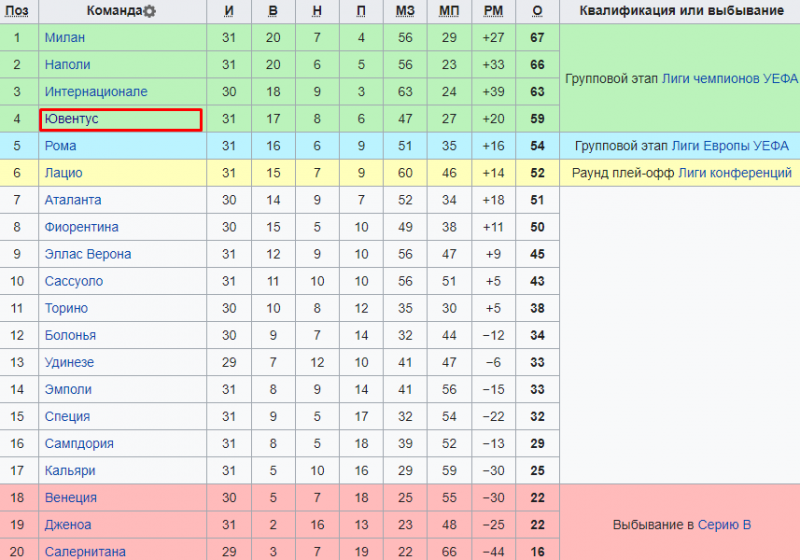The width and height of the screenshot is (800, 560).
Task: Open the Салернитана team link
Action: [85, 552]
